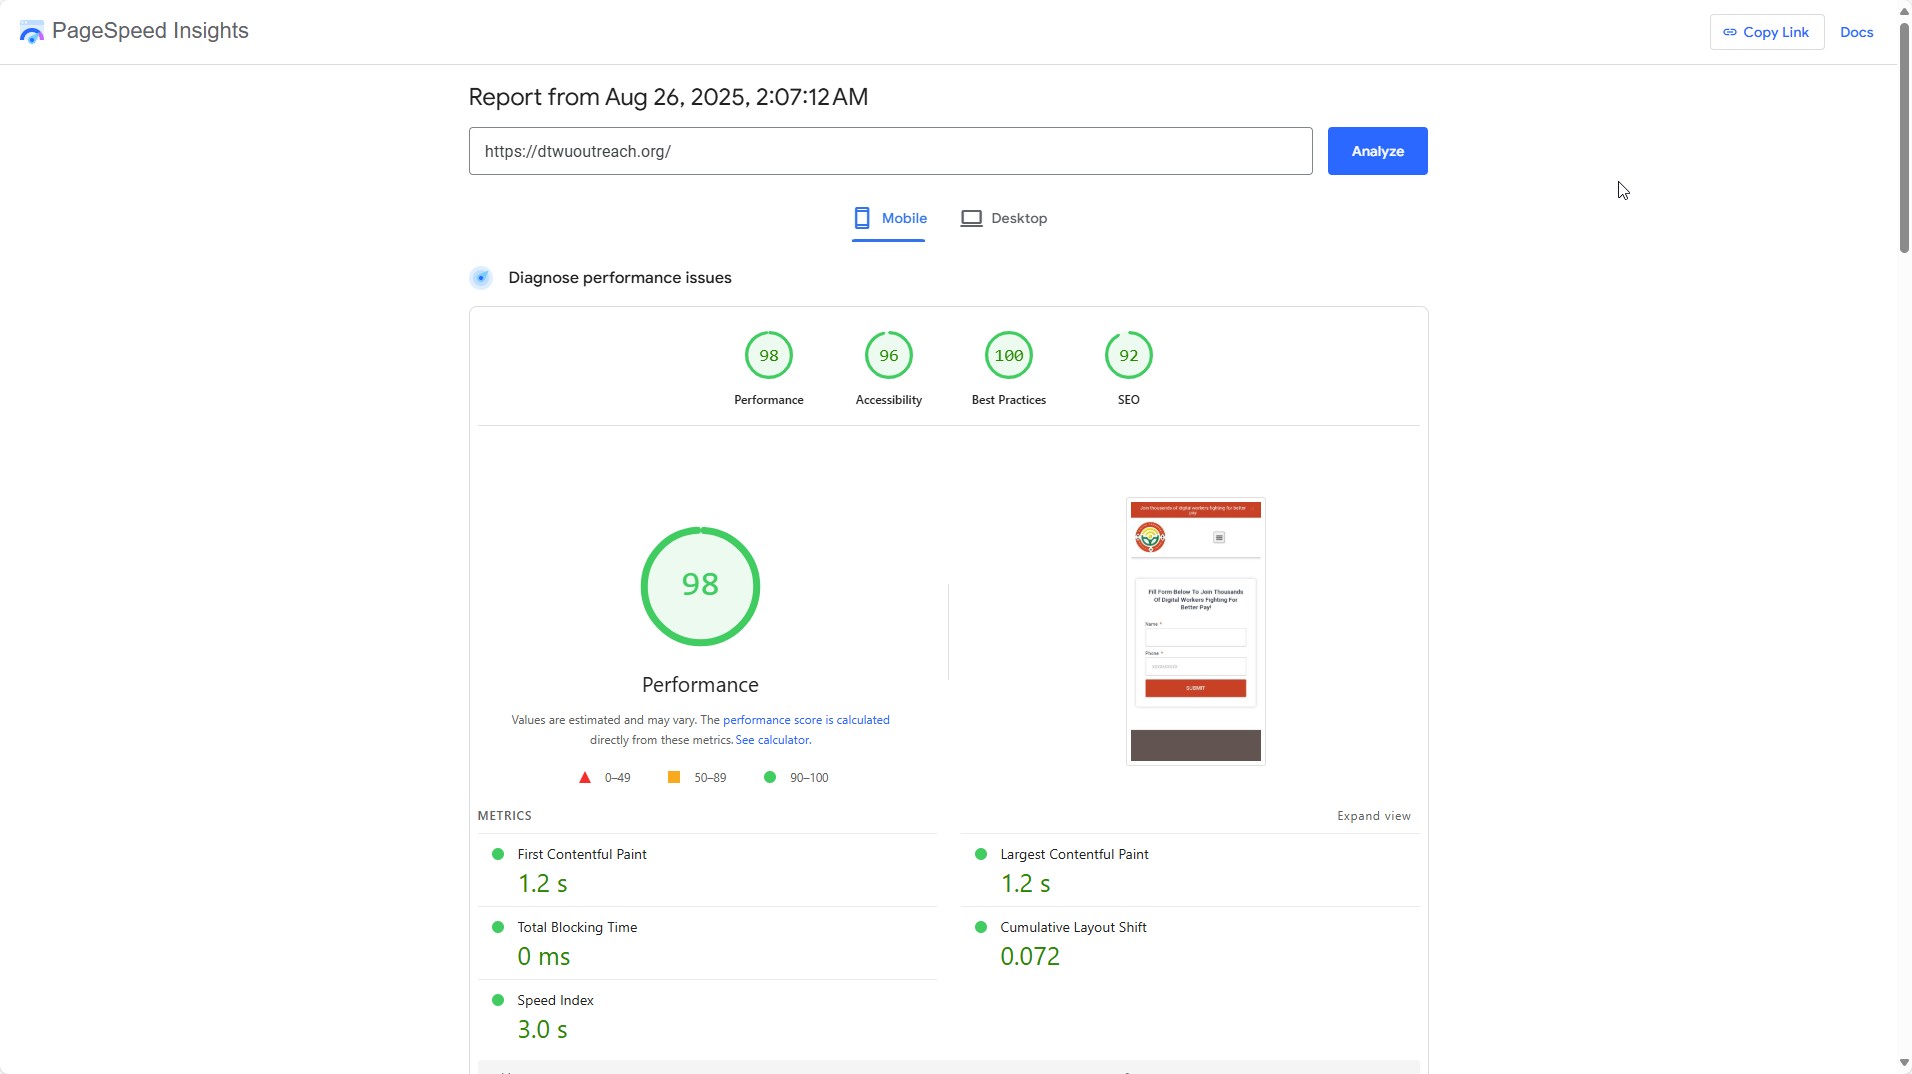Click green dot beside Largest Contentful Paint
The image size is (1912, 1074).
tap(981, 854)
